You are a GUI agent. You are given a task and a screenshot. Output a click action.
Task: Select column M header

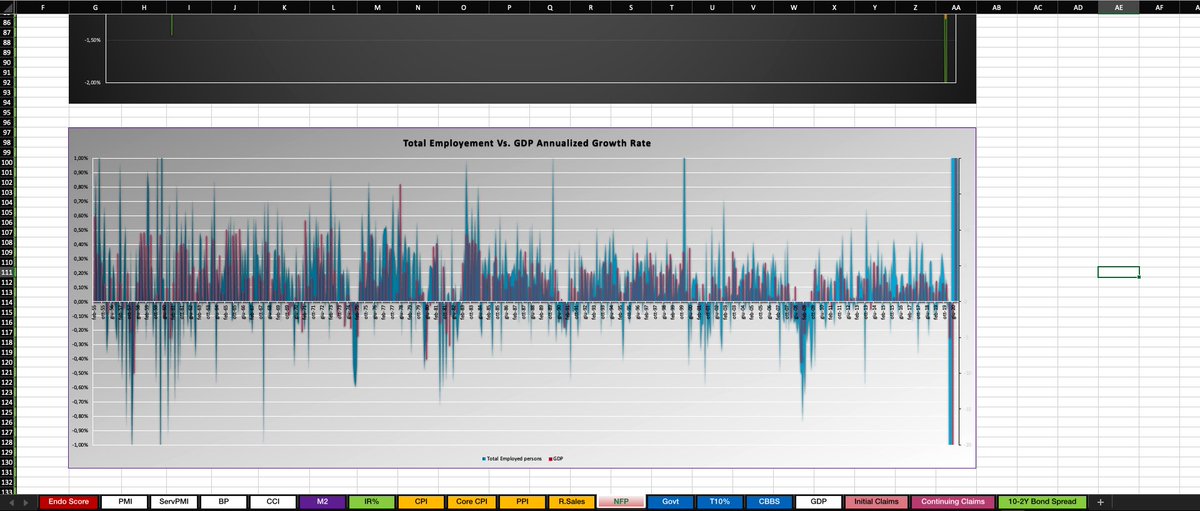tap(376, 7)
